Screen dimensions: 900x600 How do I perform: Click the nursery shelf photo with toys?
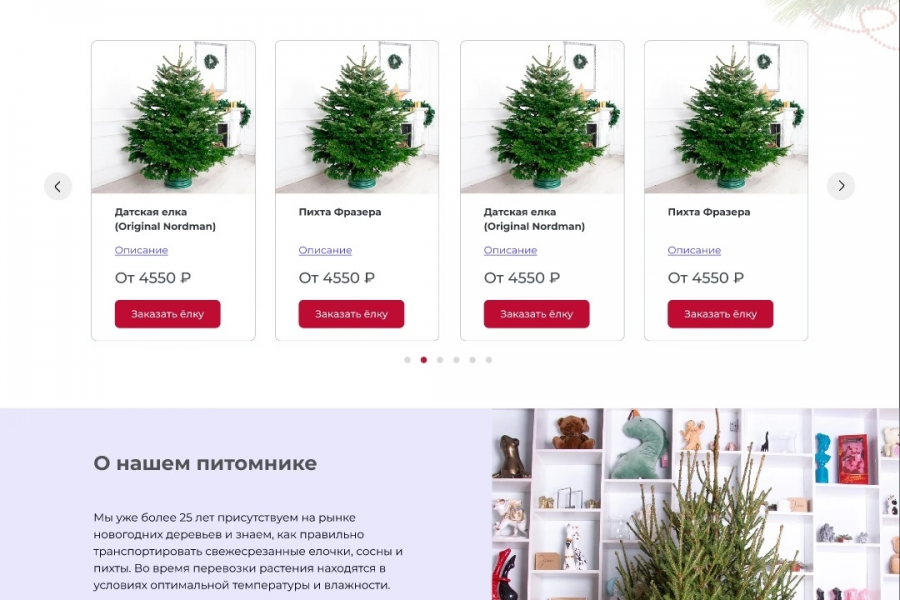696,504
